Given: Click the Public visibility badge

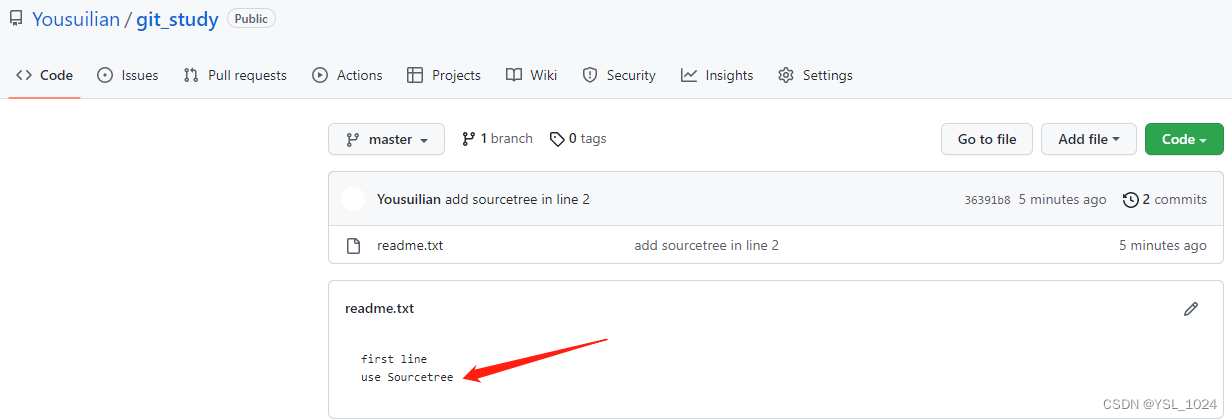Looking at the screenshot, I should 251,18.
